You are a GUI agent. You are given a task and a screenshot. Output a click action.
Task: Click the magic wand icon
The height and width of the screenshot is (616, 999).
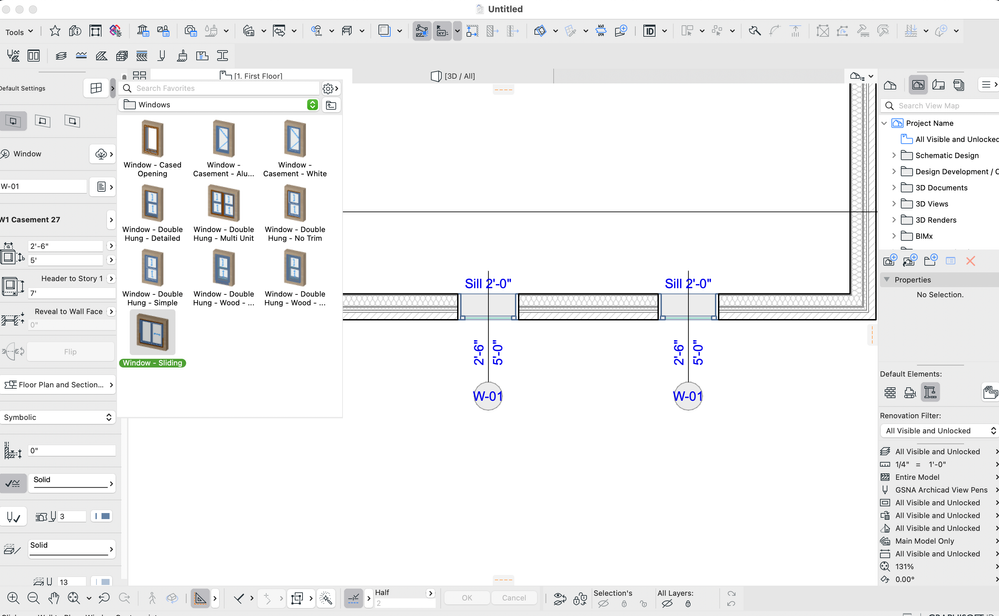pyautogui.click(x=326, y=598)
